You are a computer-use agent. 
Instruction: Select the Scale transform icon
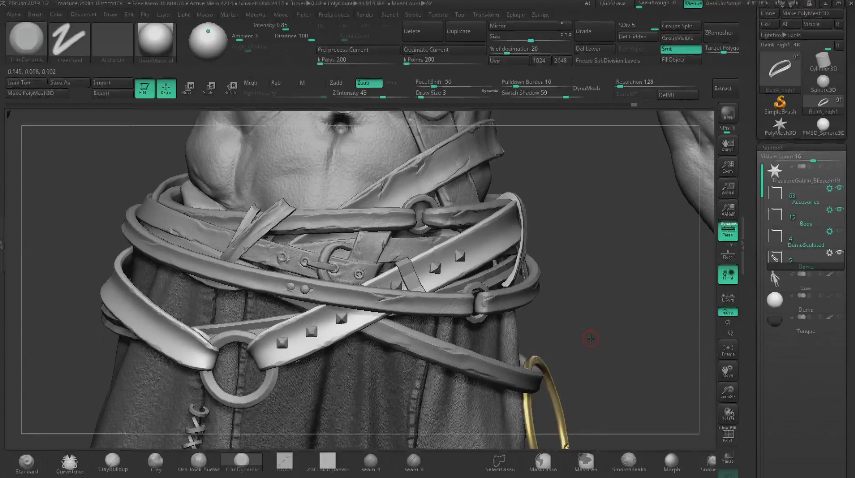(210, 88)
